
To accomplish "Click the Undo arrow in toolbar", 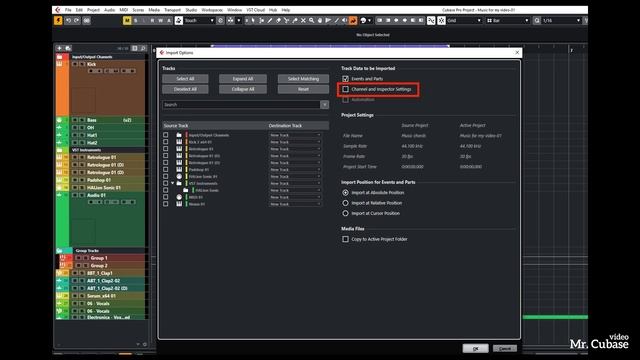I will [68, 20].
